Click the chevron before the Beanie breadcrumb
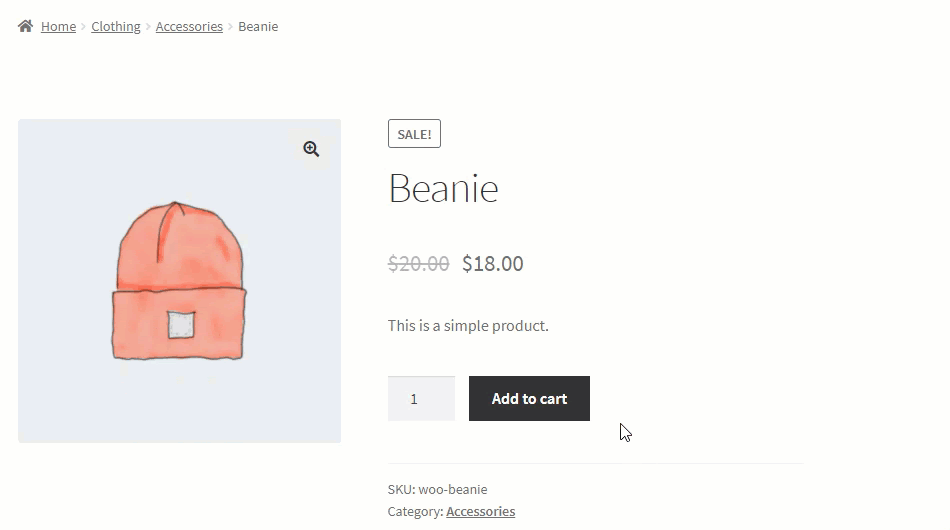950x530 pixels. click(x=230, y=27)
